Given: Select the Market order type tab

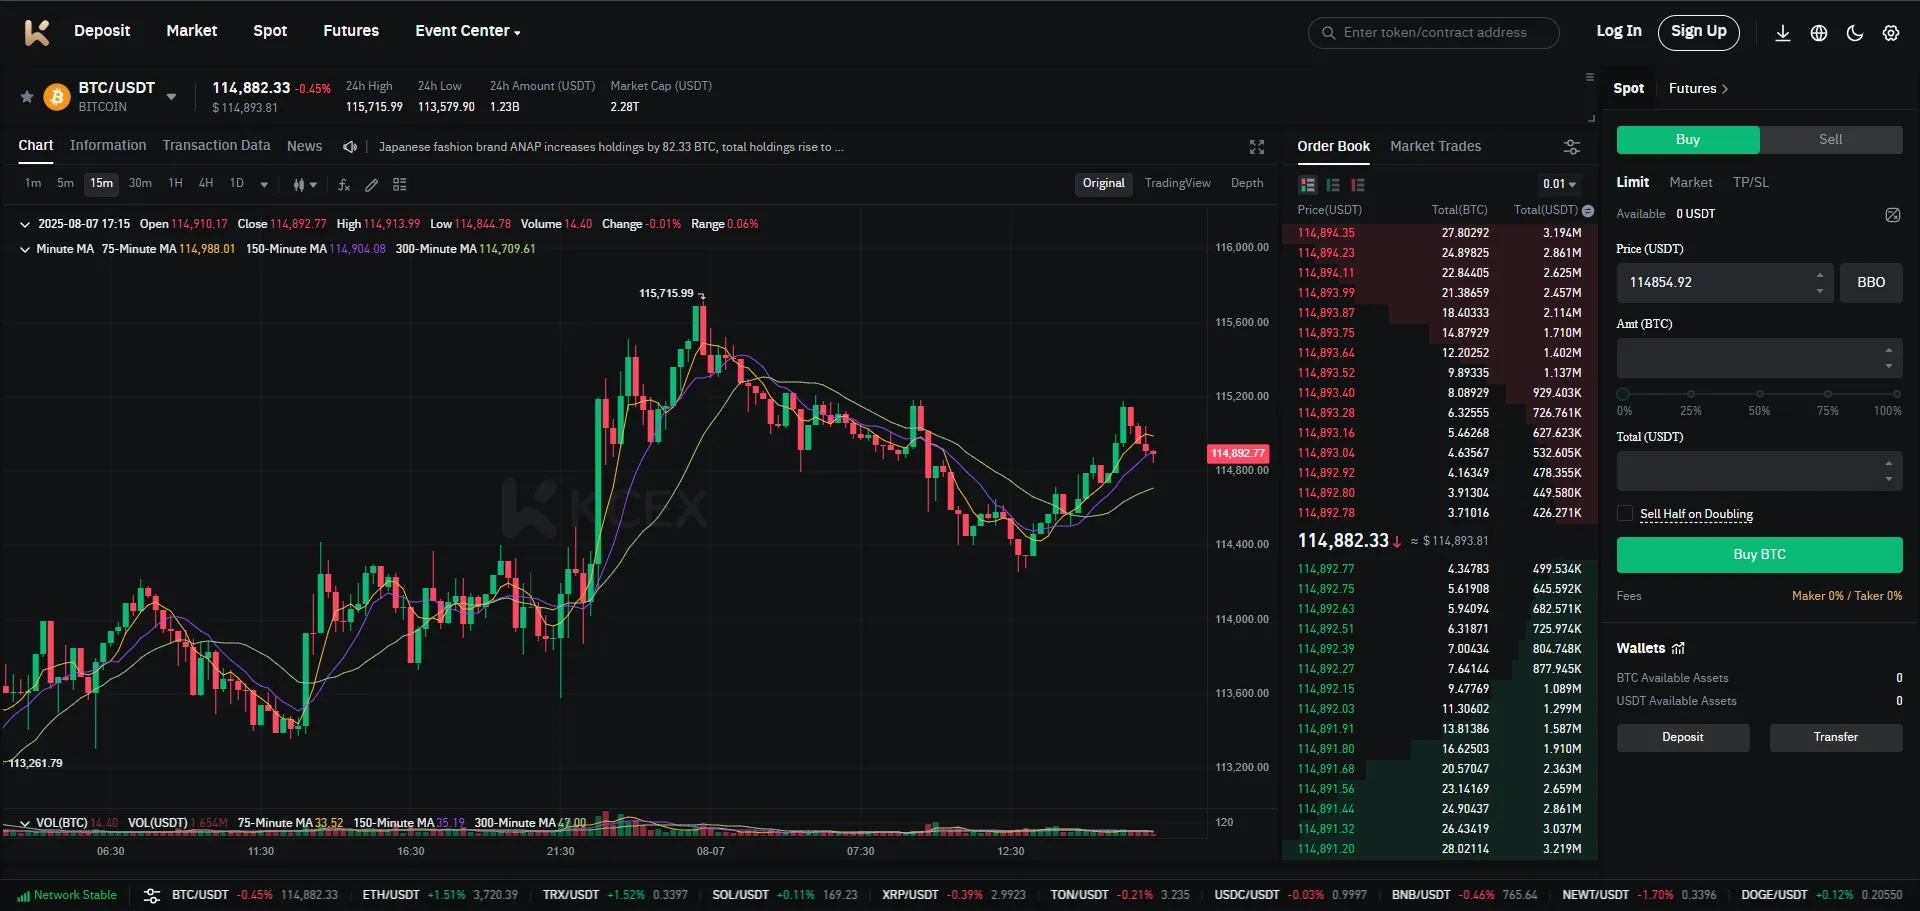Looking at the screenshot, I should [1691, 183].
